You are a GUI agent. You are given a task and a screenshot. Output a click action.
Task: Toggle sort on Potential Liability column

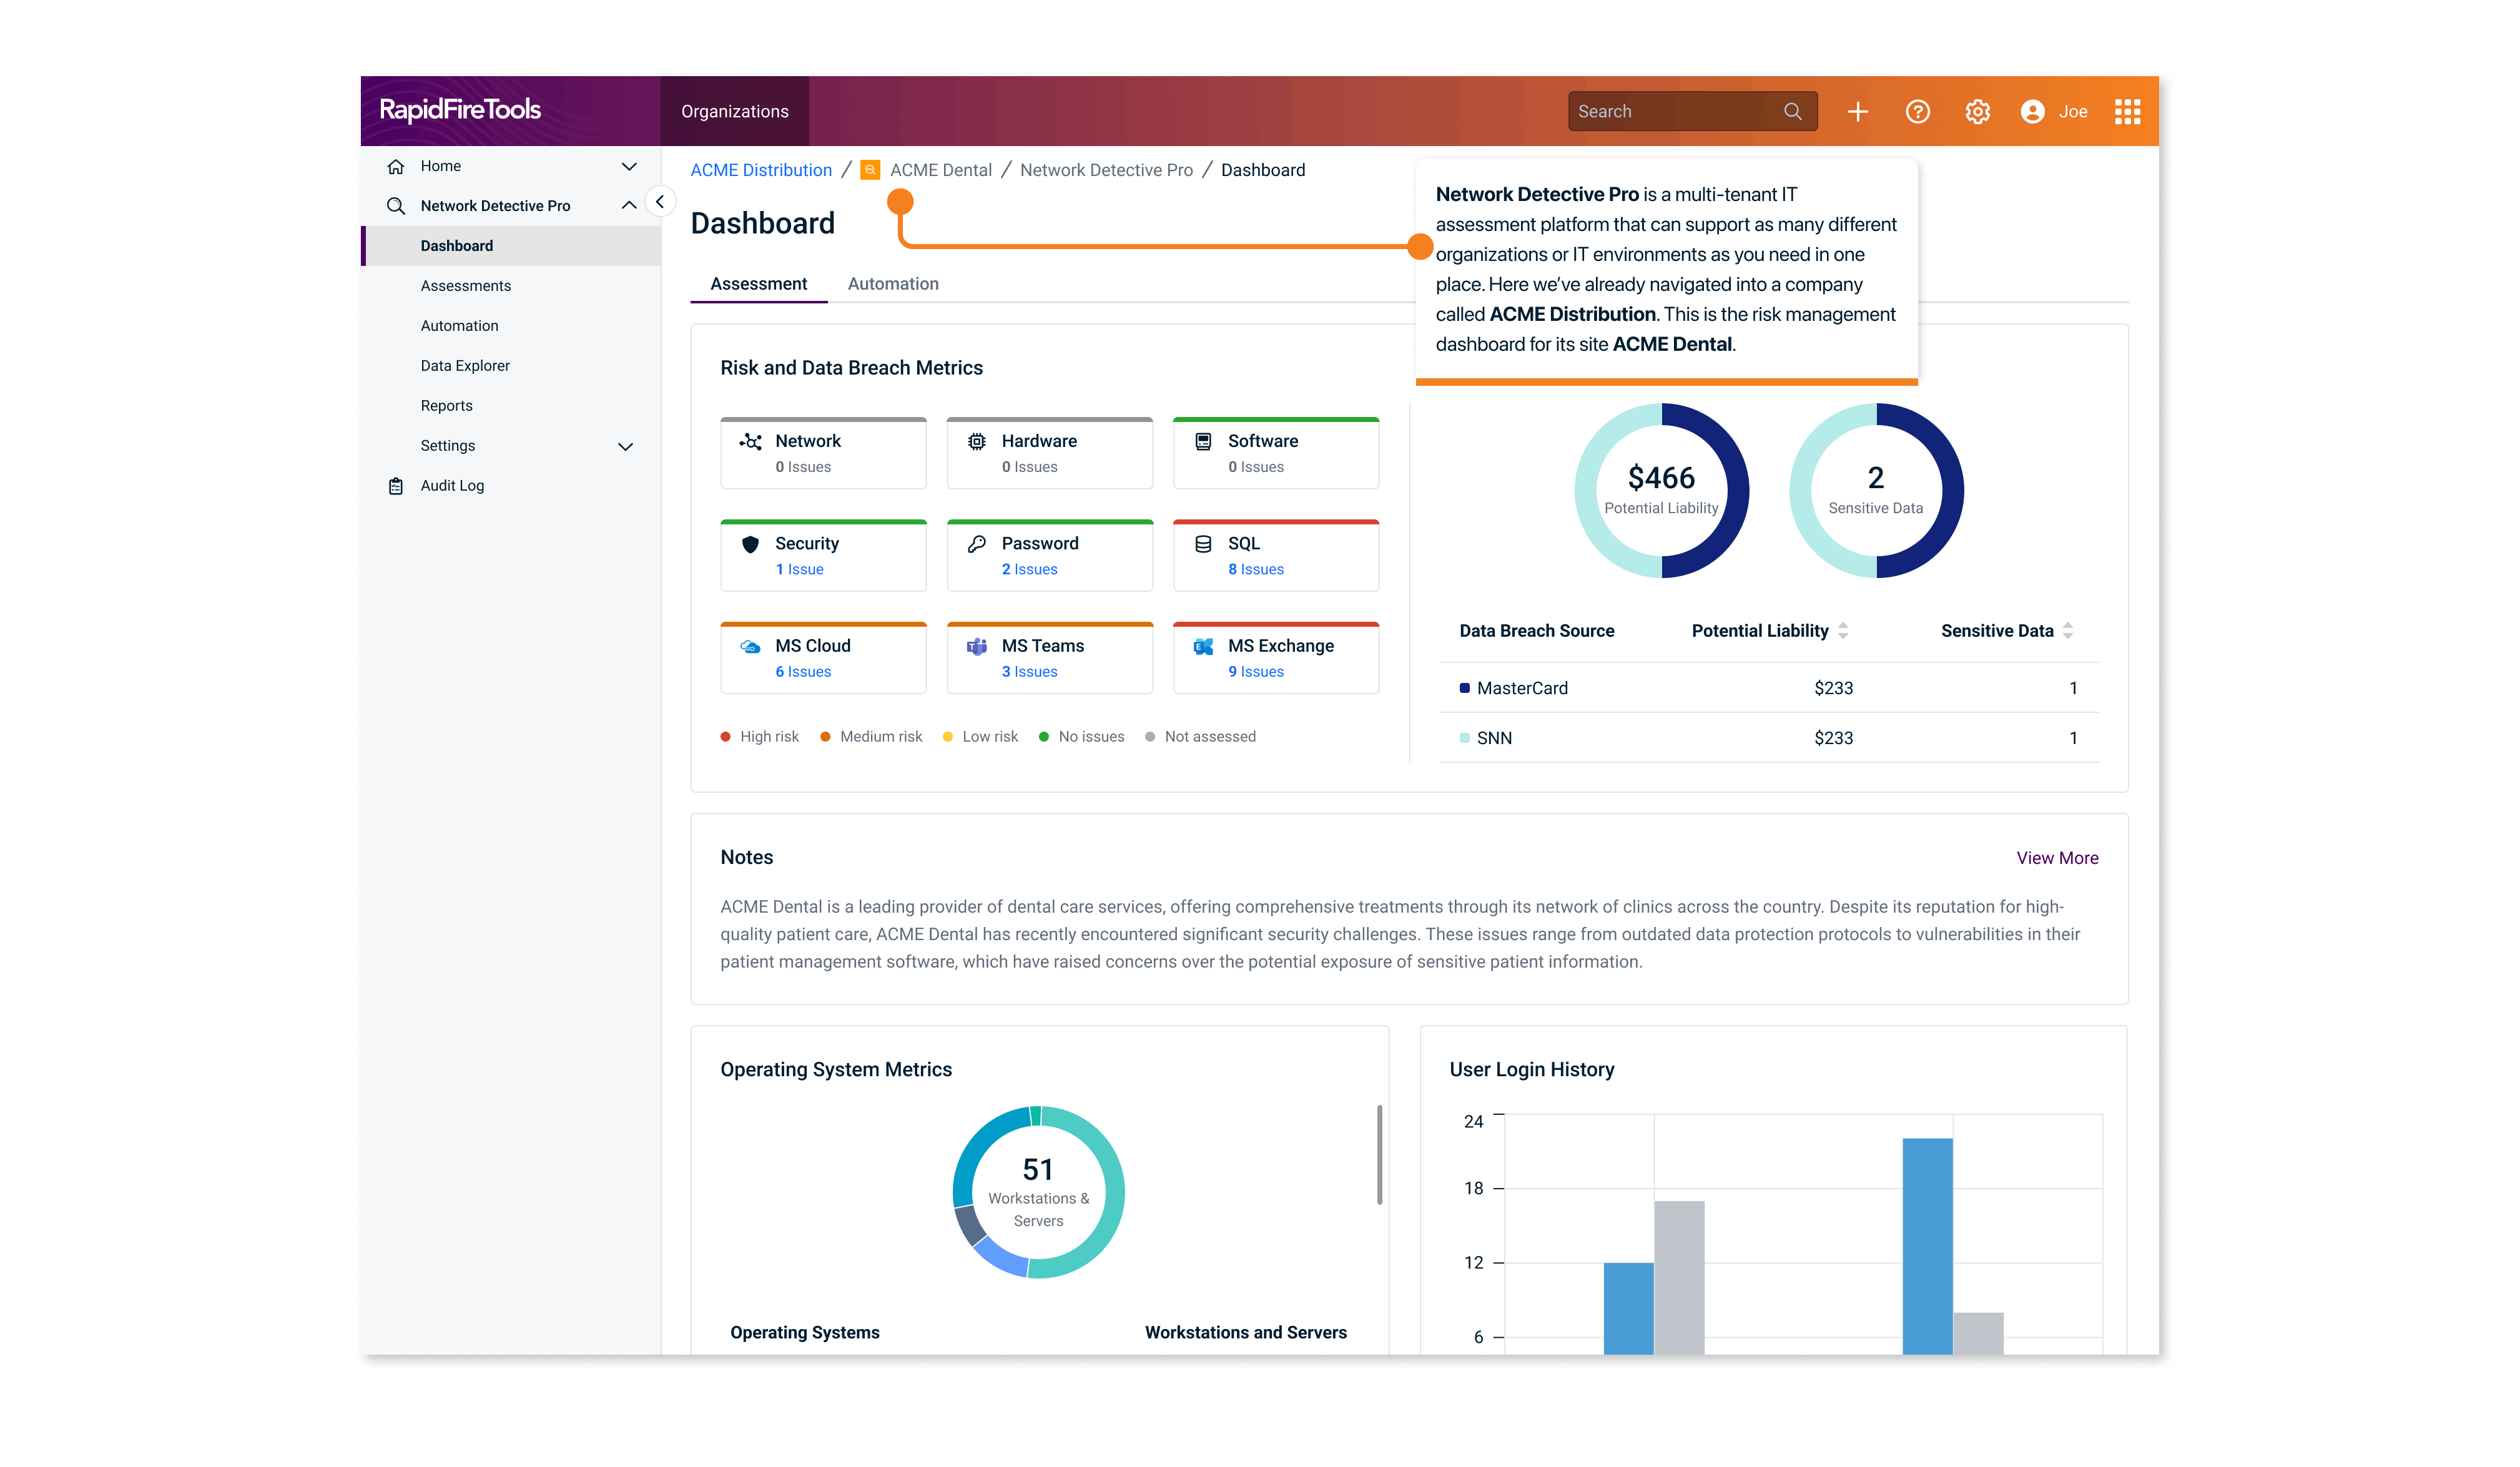tap(1842, 630)
